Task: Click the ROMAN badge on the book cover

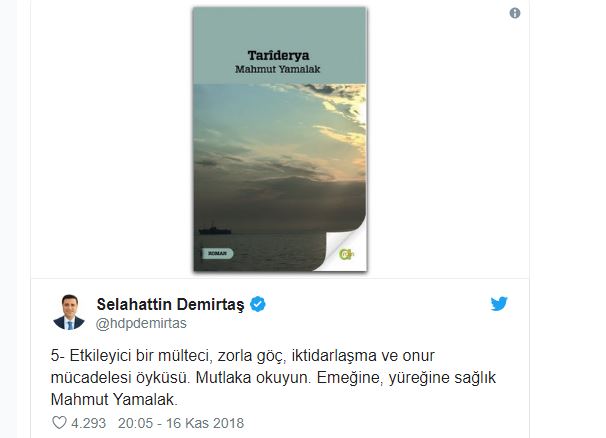Action: 218,254
